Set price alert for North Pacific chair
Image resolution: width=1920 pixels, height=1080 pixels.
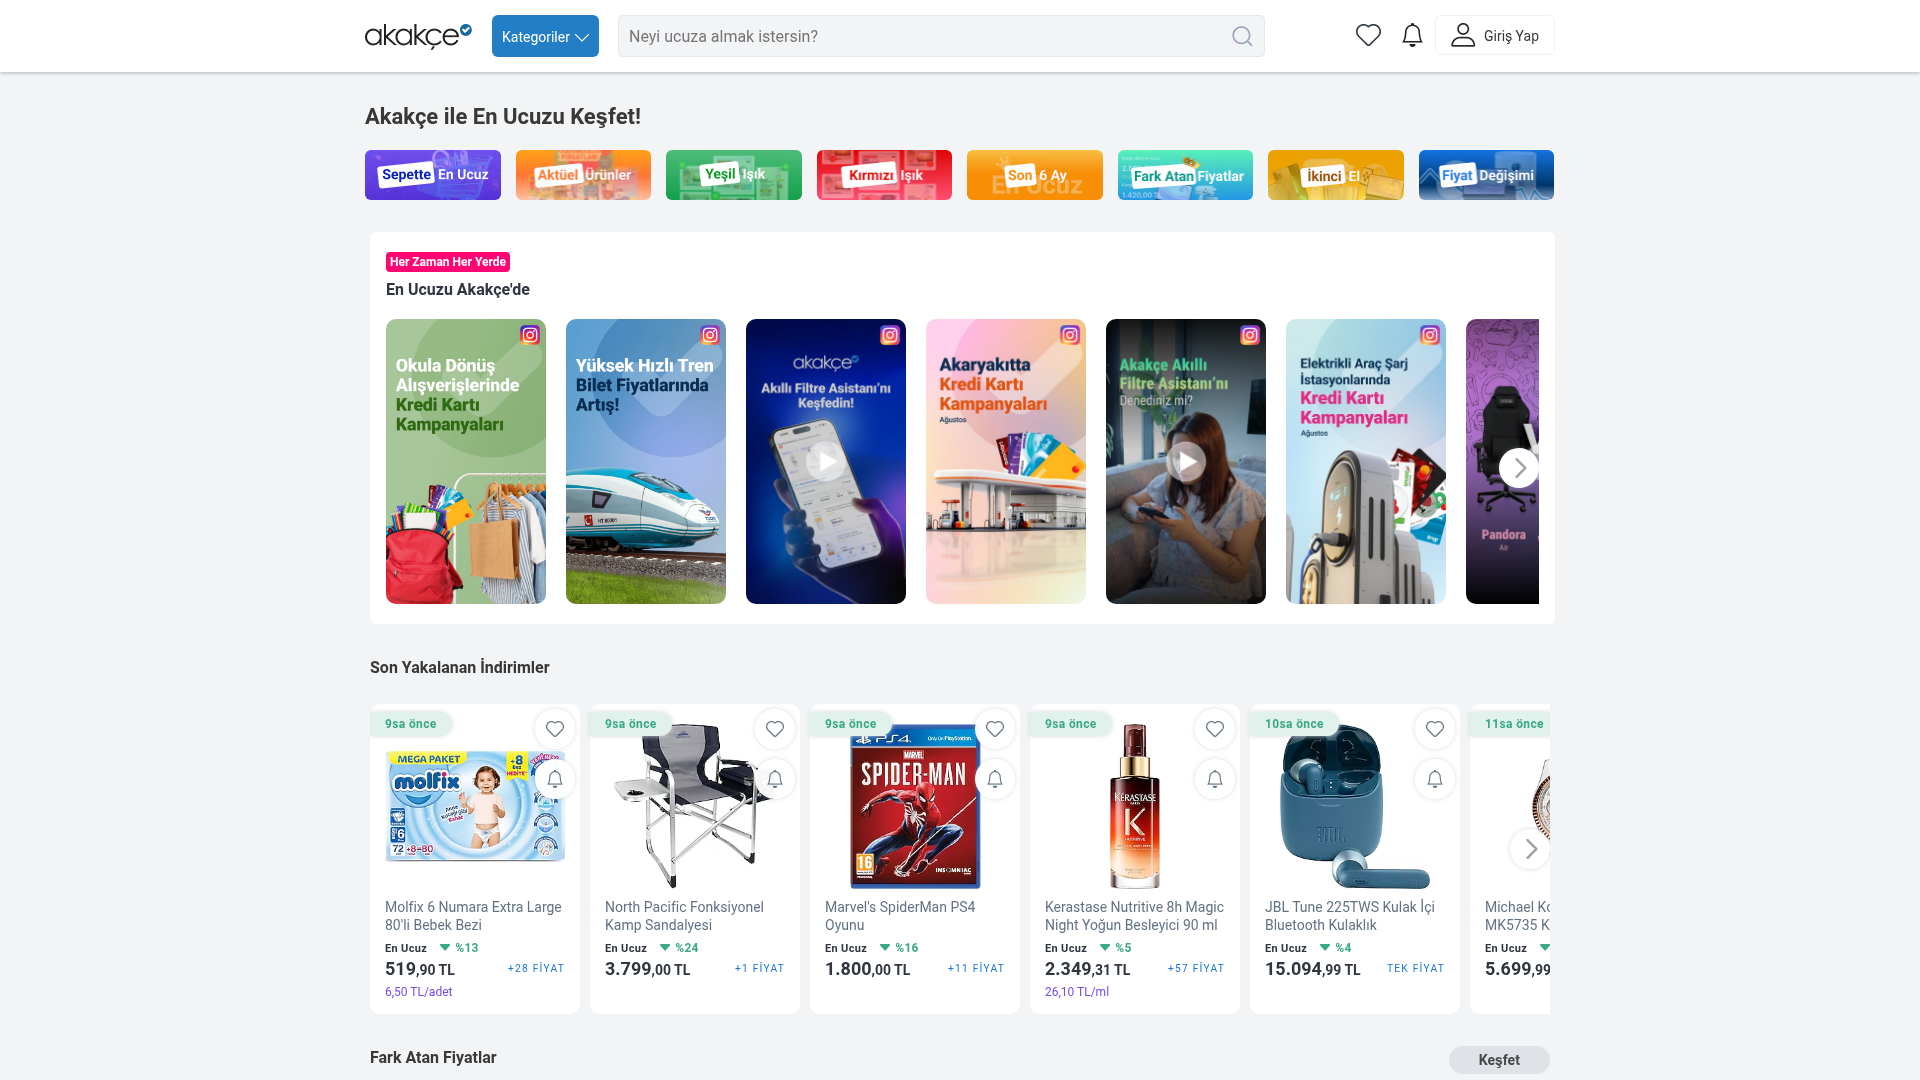point(775,779)
